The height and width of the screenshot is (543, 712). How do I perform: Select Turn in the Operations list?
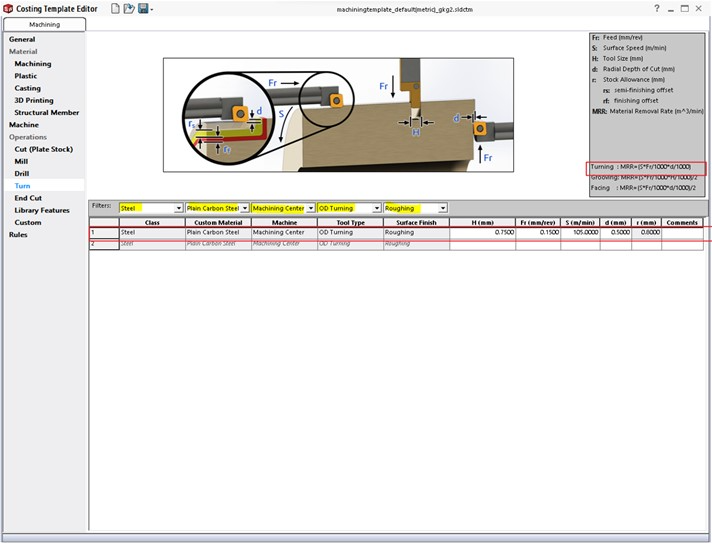point(22,186)
